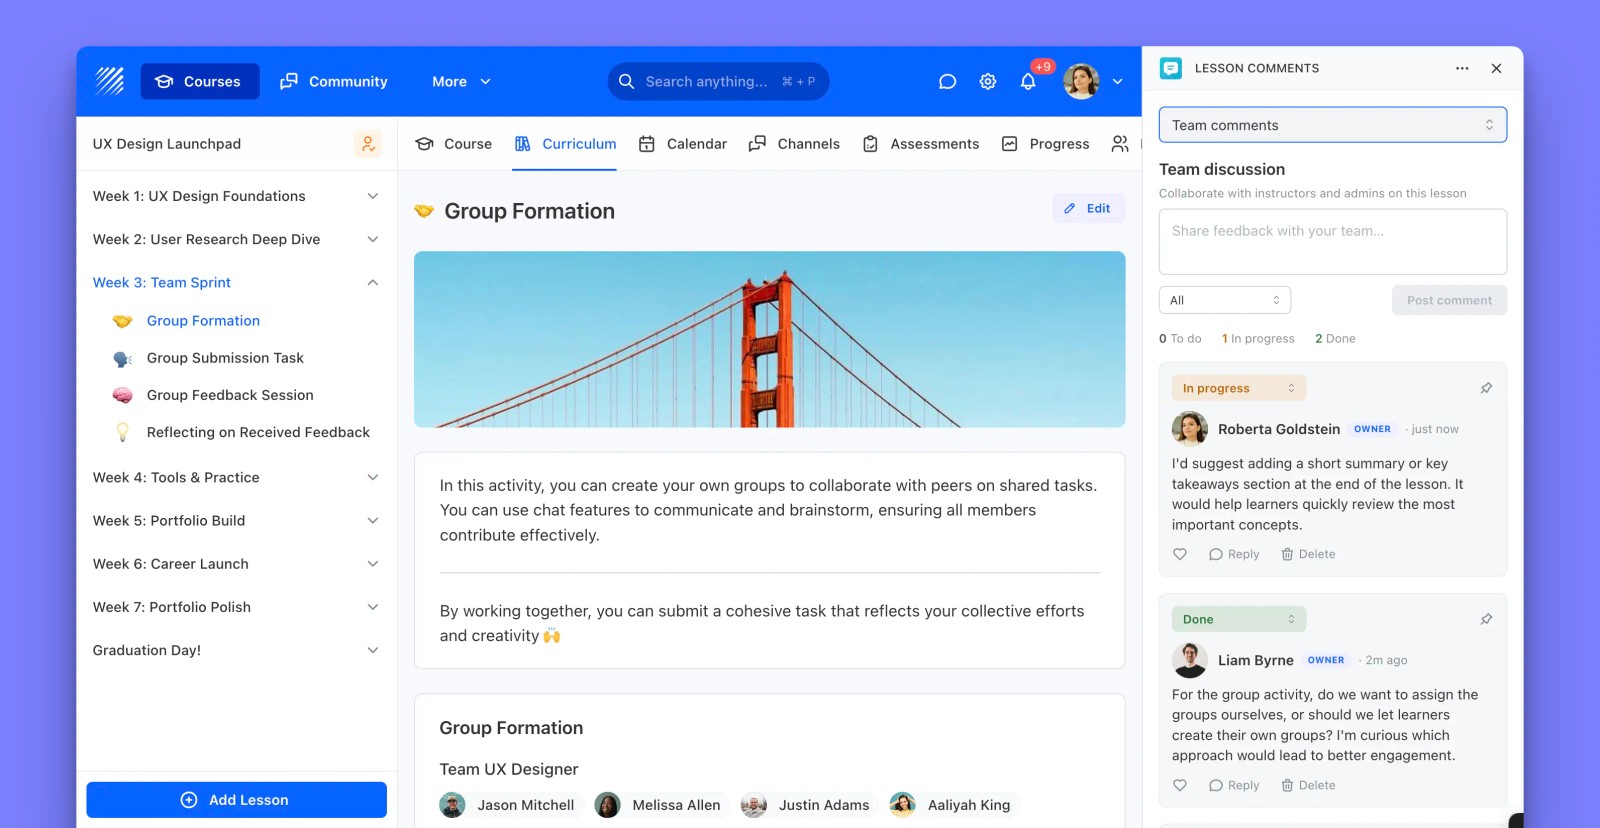This screenshot has width=1600, height=828.
Task: Like Roberta Goldstein's comment
Action: pyautogui.click(x=1180, y=554)
